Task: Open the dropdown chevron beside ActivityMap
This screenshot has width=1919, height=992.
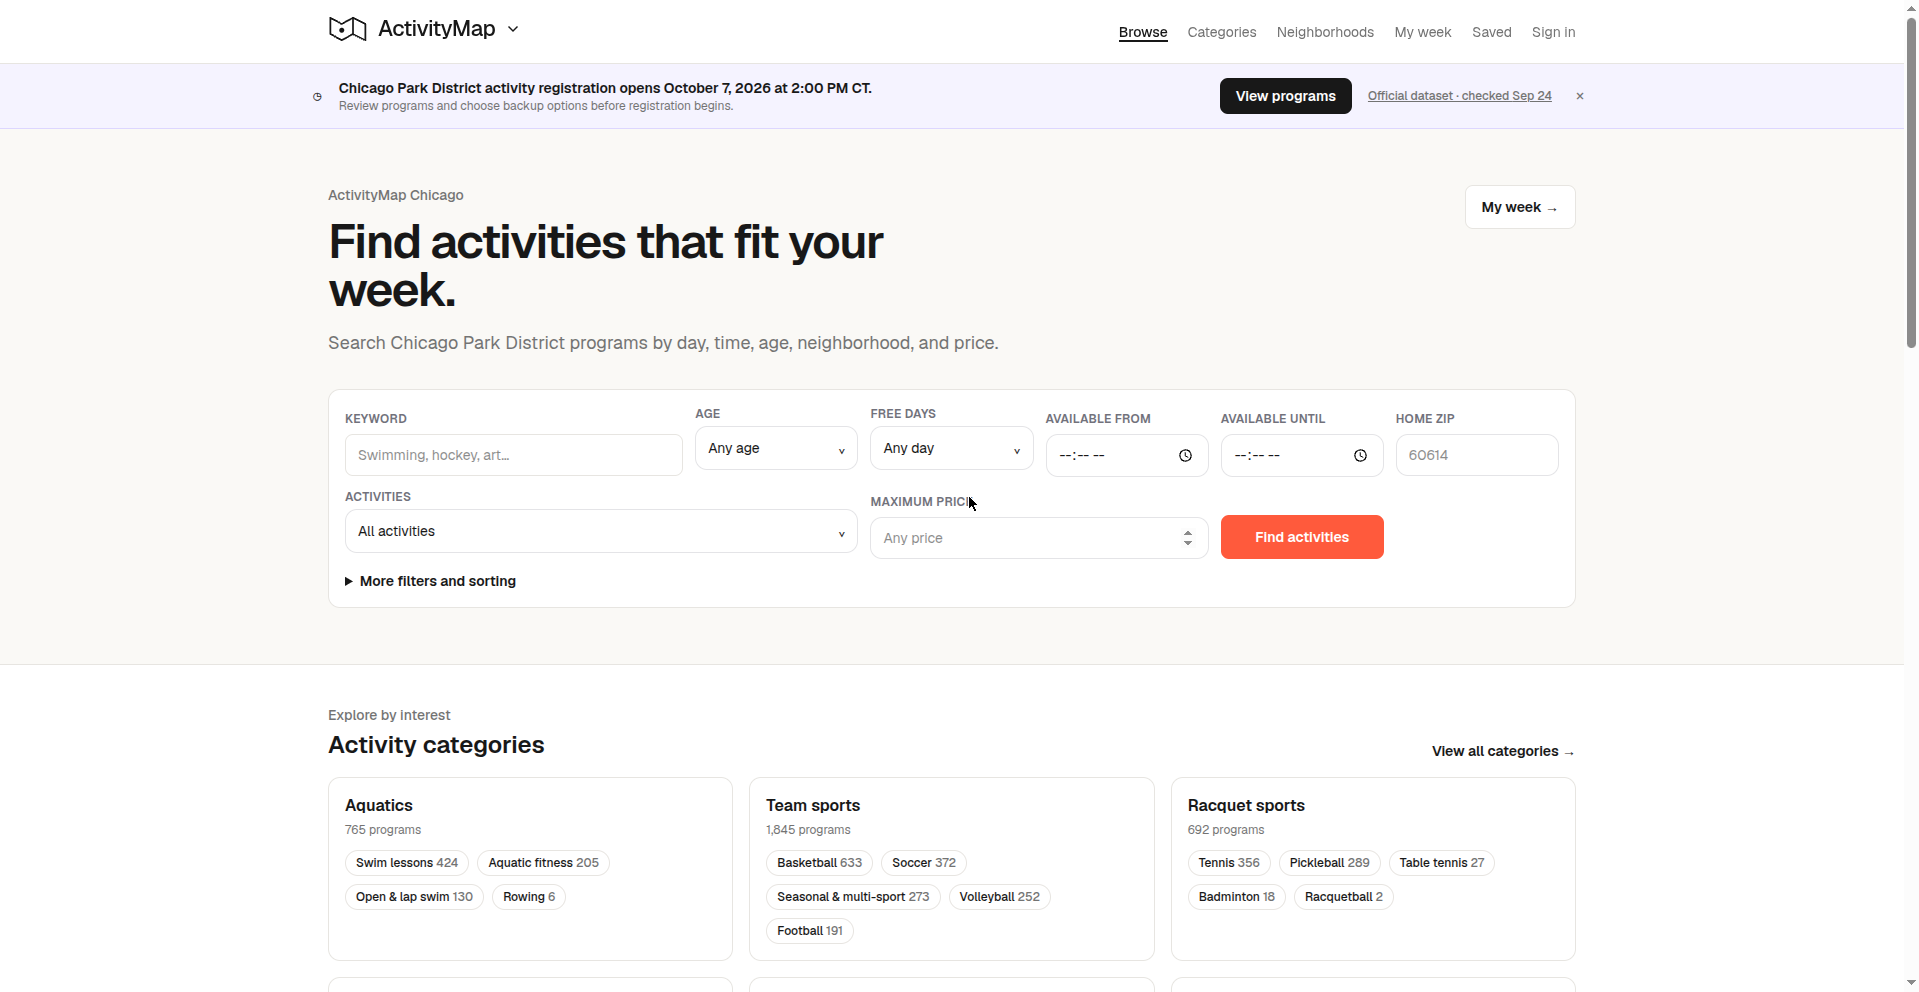Action: pos(513,29)
